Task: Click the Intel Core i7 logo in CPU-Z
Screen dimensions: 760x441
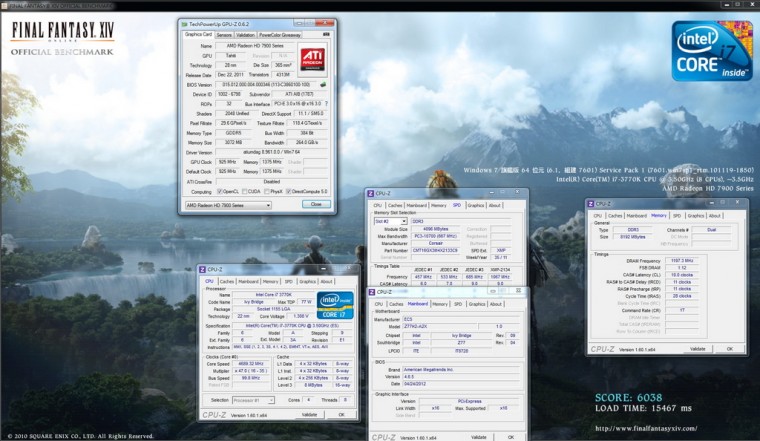Action: (334, 304)
